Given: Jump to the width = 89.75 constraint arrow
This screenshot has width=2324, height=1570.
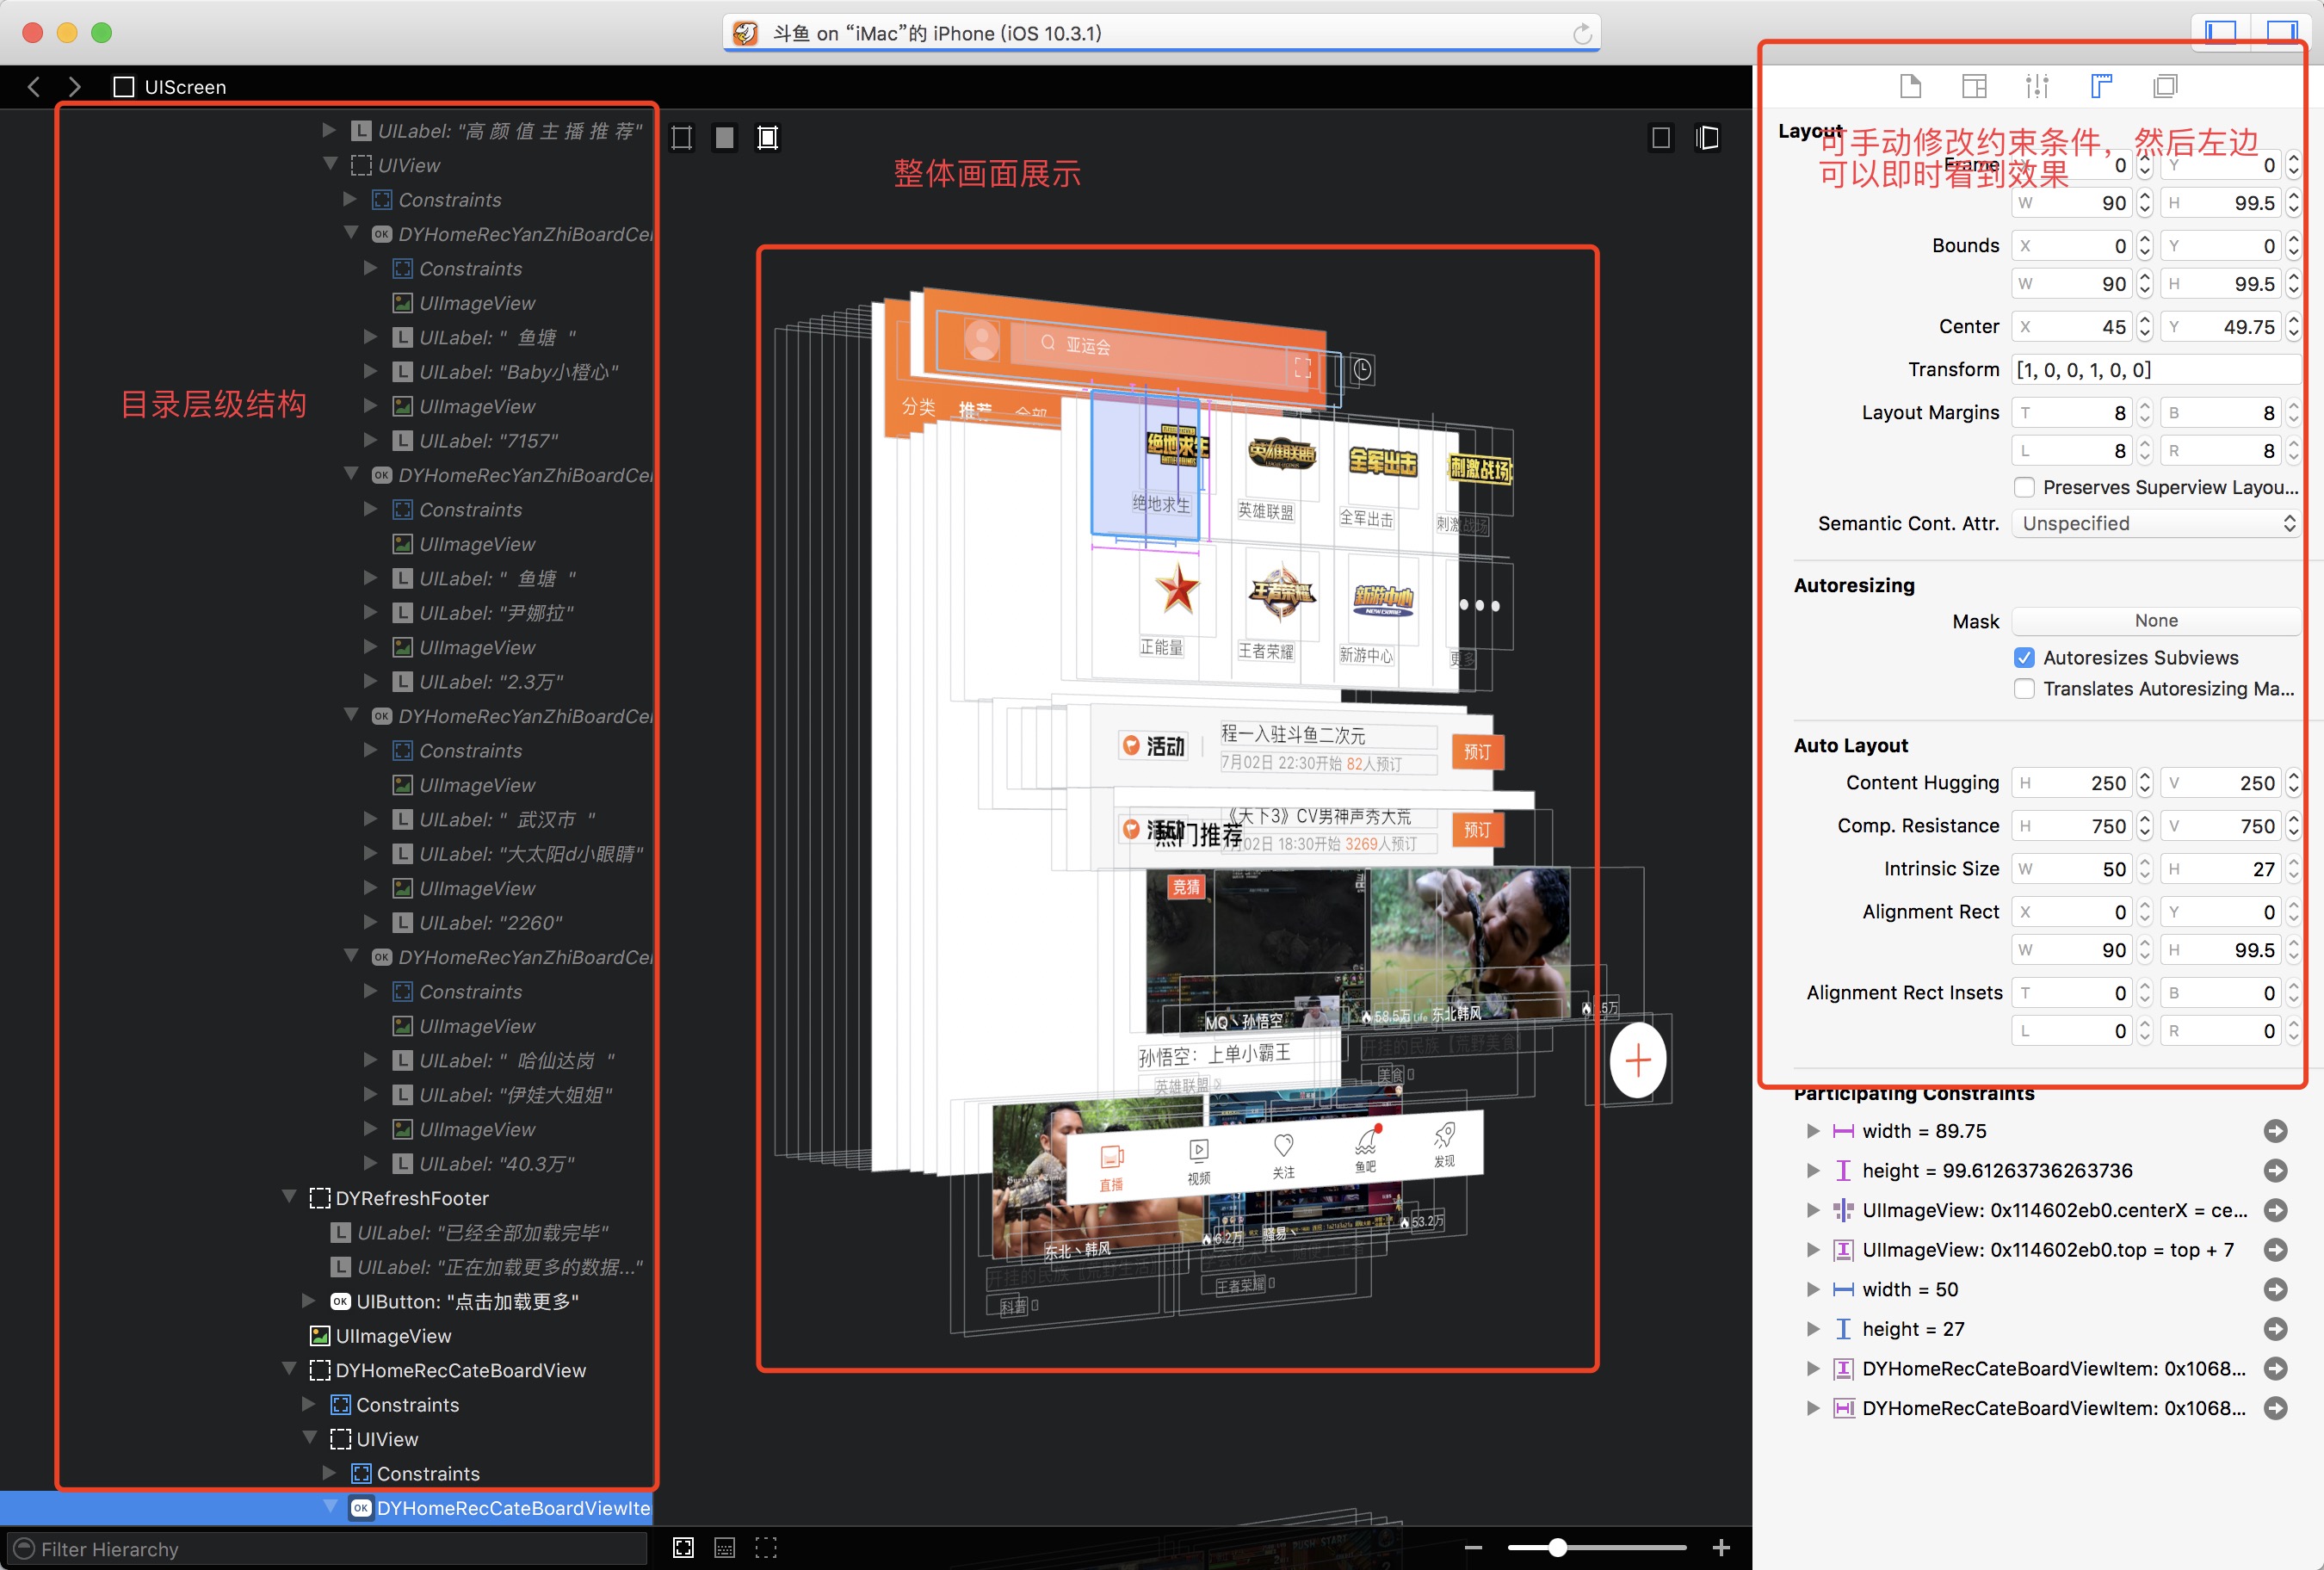Looking at the screenshot, I should tap(2275, 1131).
